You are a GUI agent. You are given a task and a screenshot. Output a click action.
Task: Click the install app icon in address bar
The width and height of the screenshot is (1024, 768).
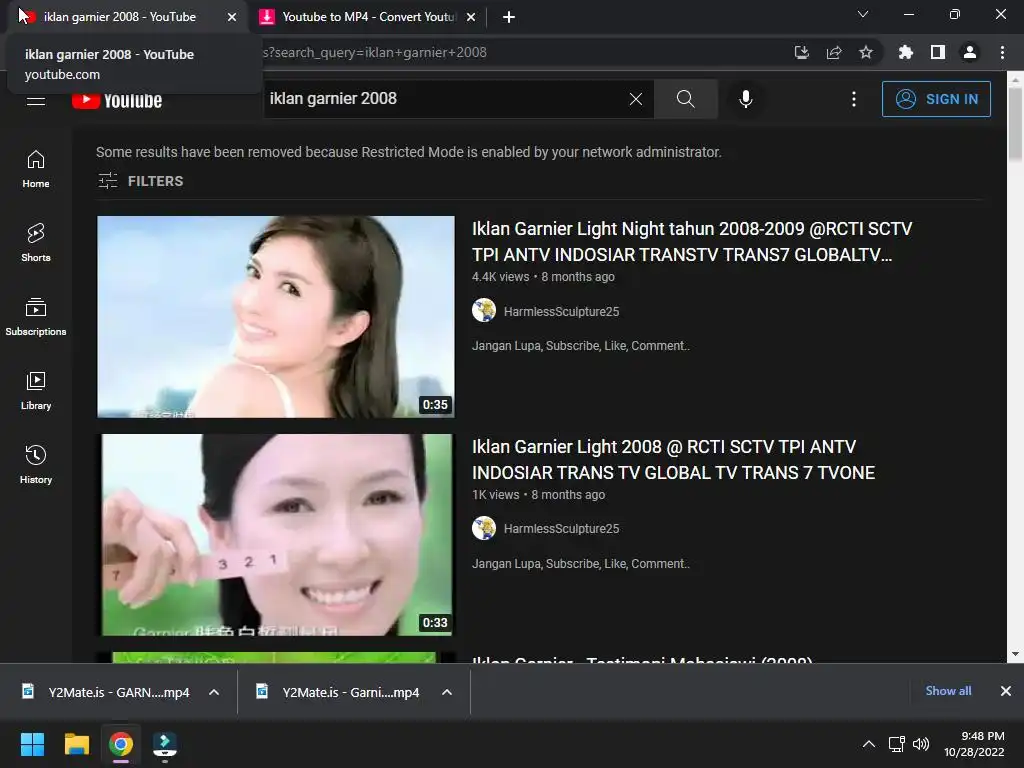click(x=802, y=52)
